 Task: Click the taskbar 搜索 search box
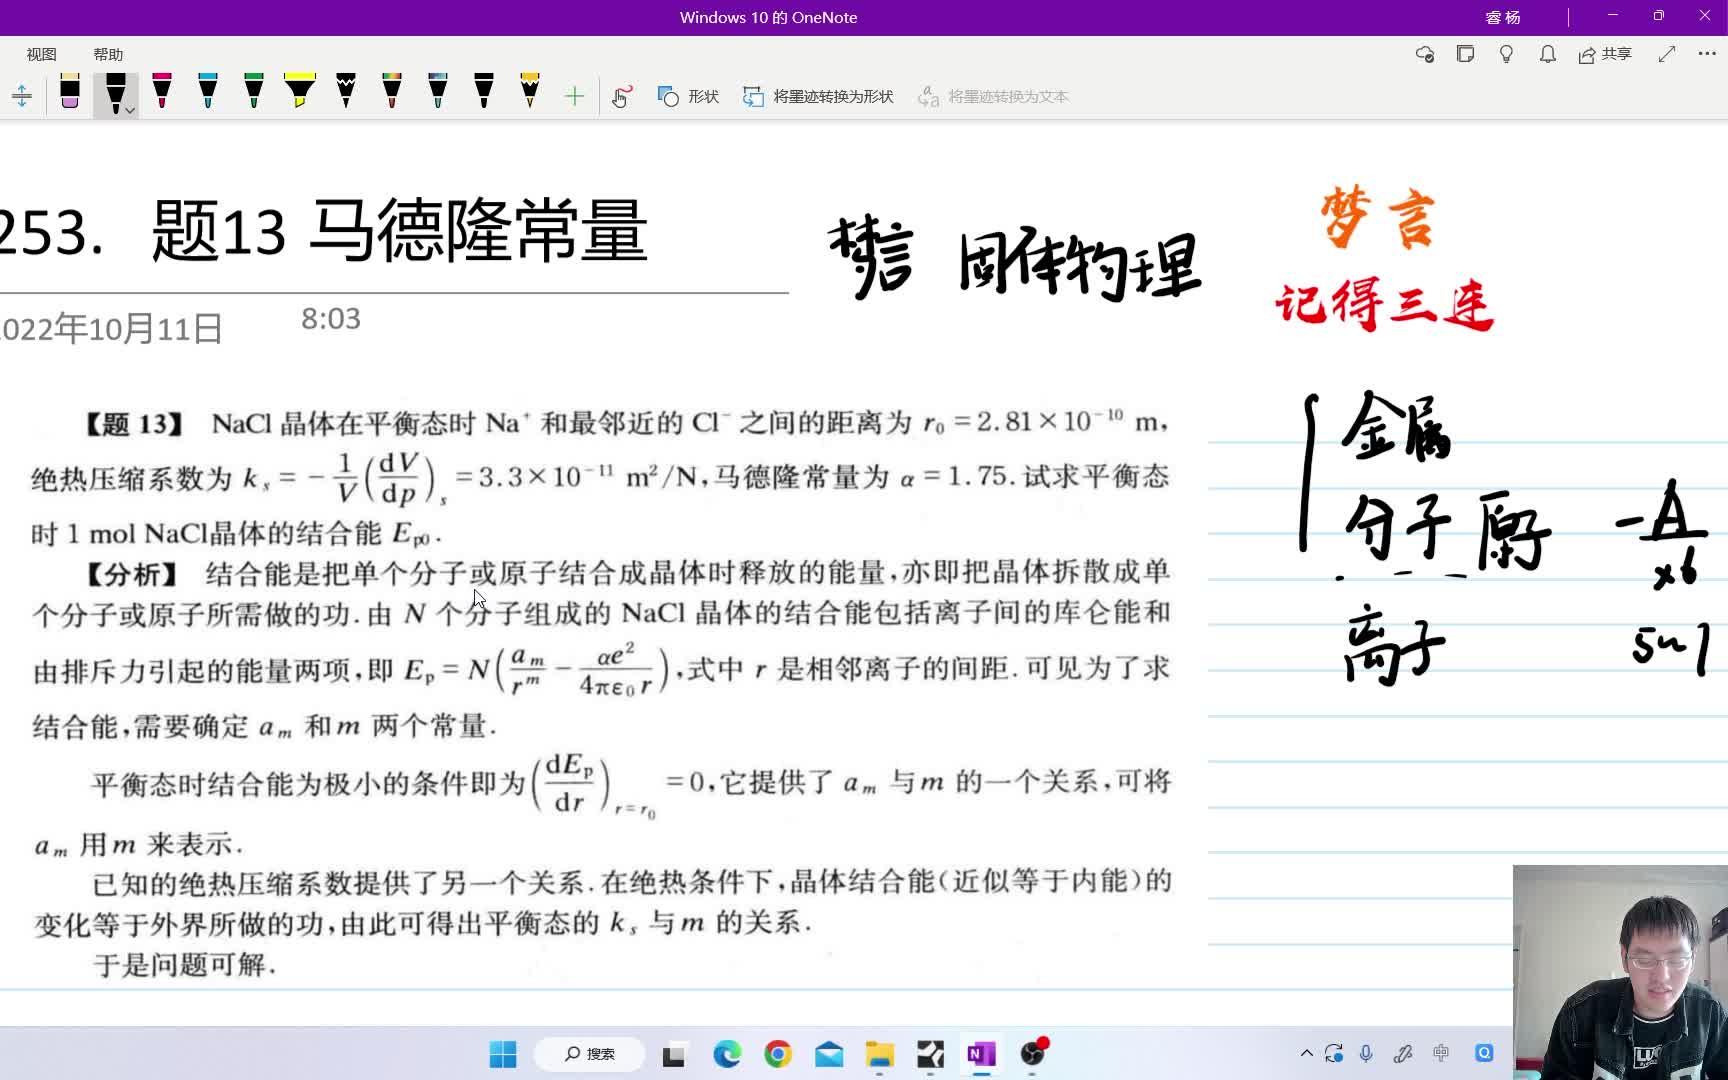point(590,1054)
